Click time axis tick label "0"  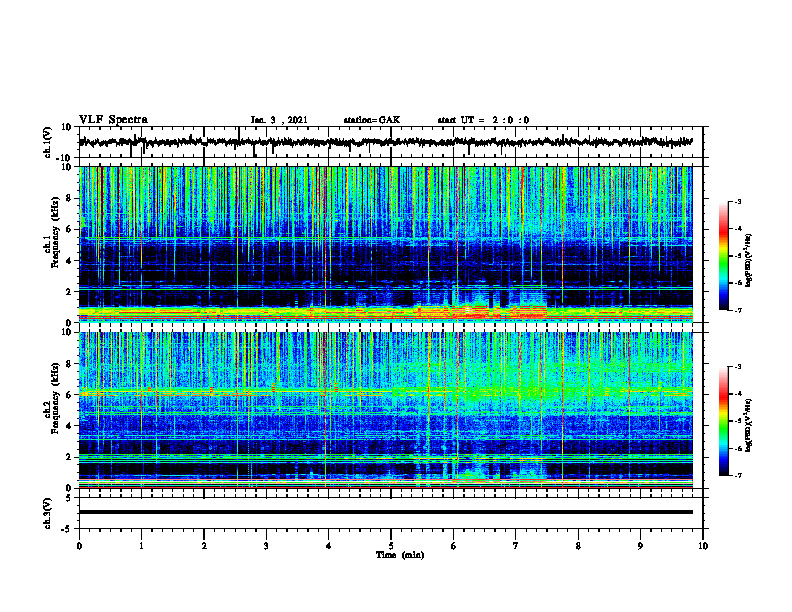(x=79, y=546)
